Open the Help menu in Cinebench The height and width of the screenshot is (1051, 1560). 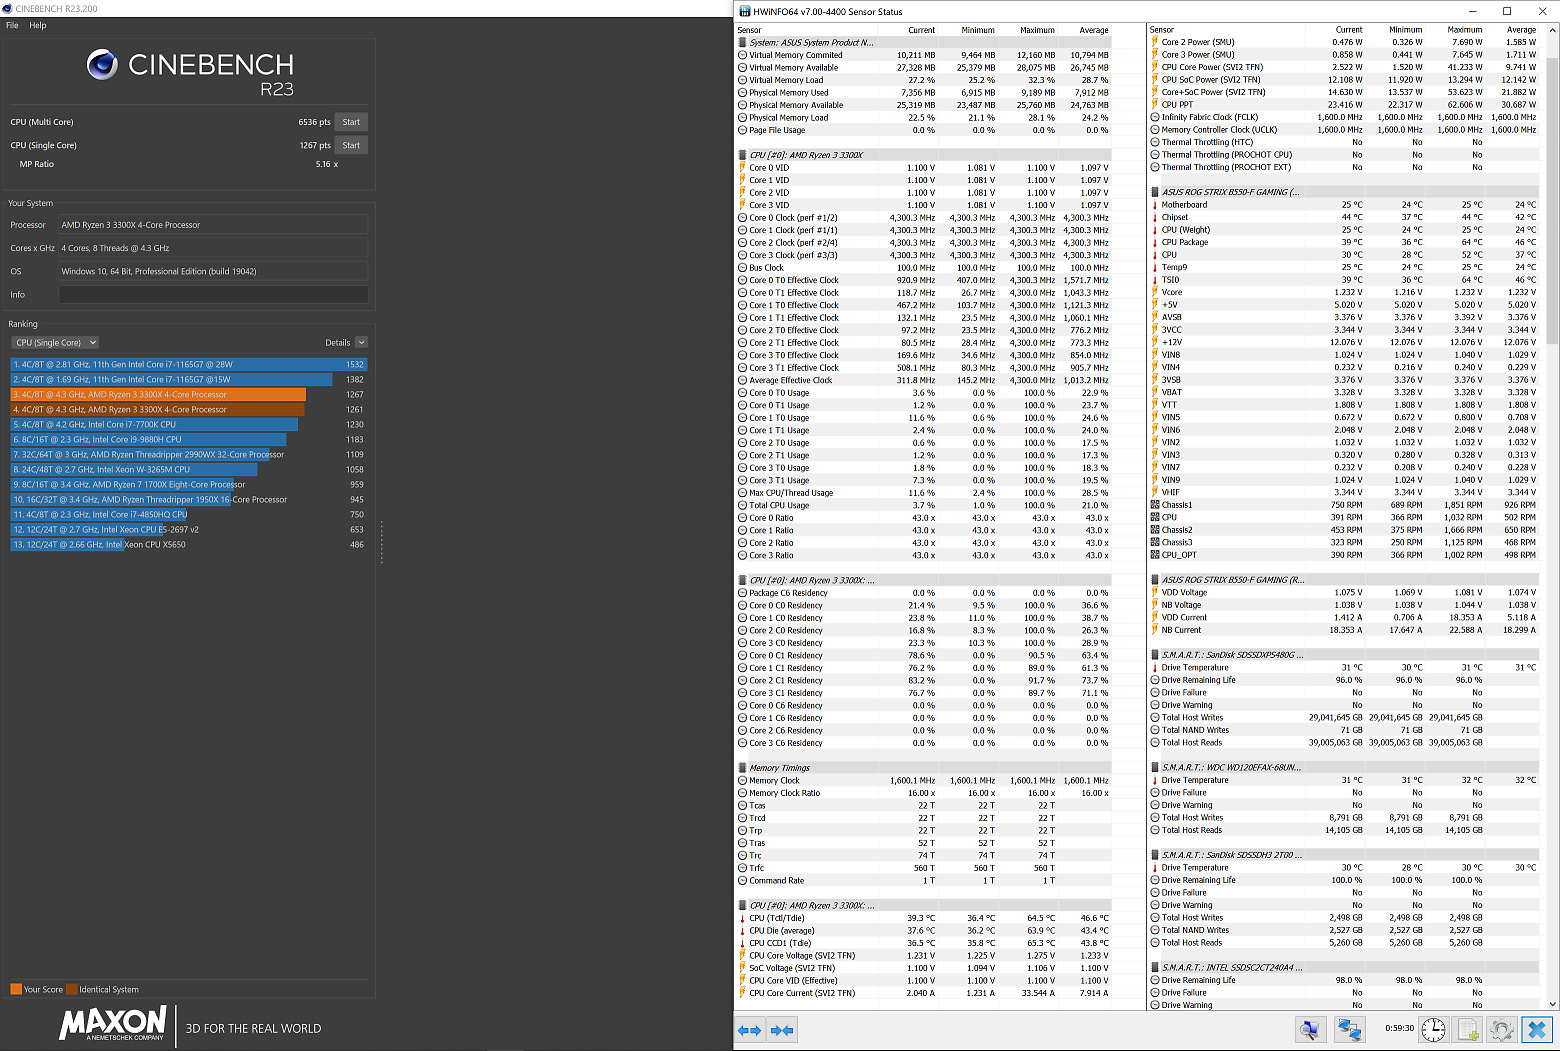tap(38, 25)
